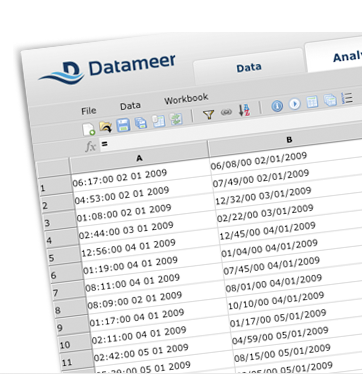Image resolution: width=363 pixels, height=374 pixels.
Task: Select column A header
Action: pos(139,158)
